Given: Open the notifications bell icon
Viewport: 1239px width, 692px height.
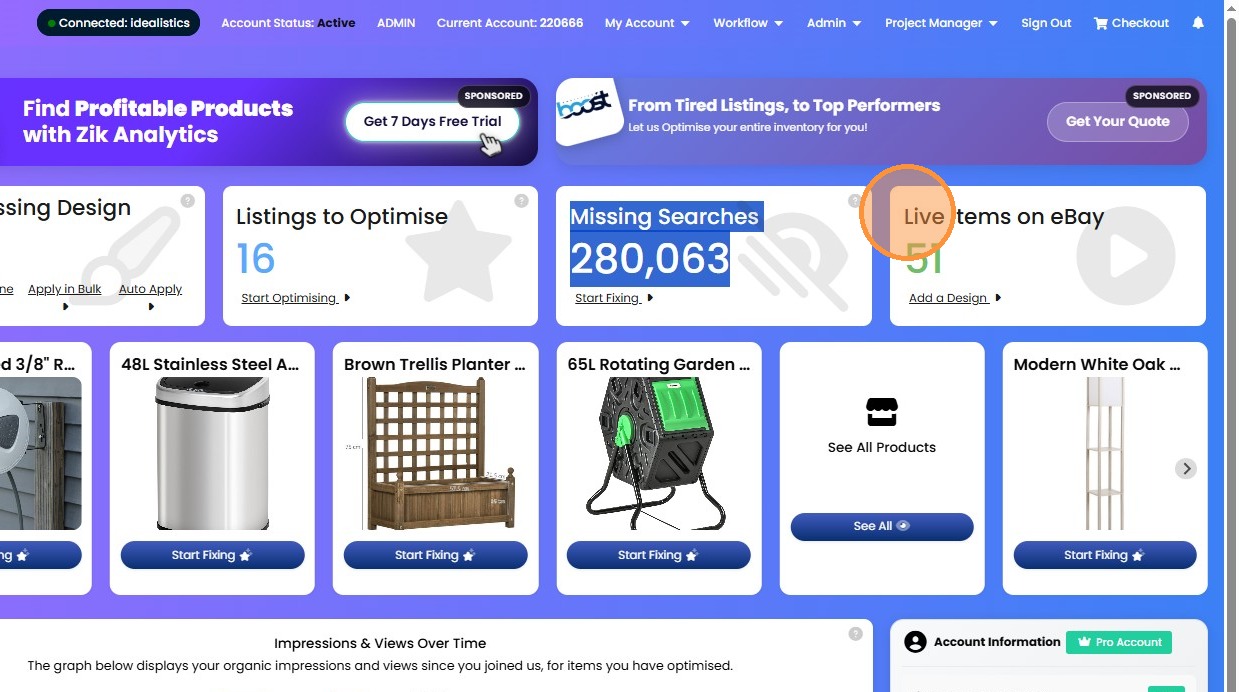Looking at the screenshot, I should click(1198, 23).
